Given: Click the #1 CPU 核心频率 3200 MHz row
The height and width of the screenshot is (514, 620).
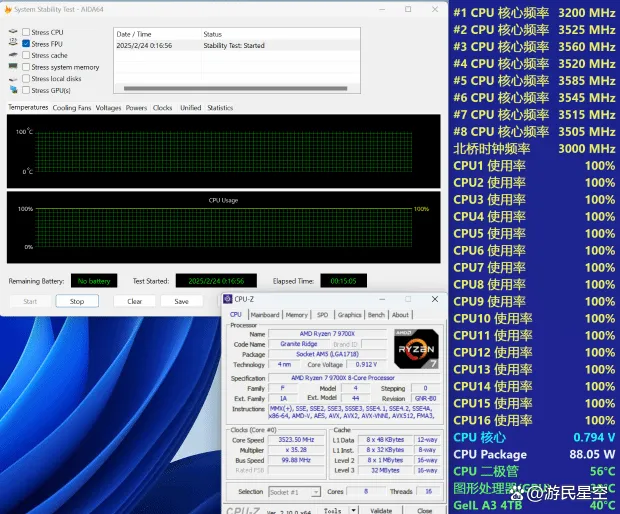Looking at the screenshot, I should pos(534,13).
